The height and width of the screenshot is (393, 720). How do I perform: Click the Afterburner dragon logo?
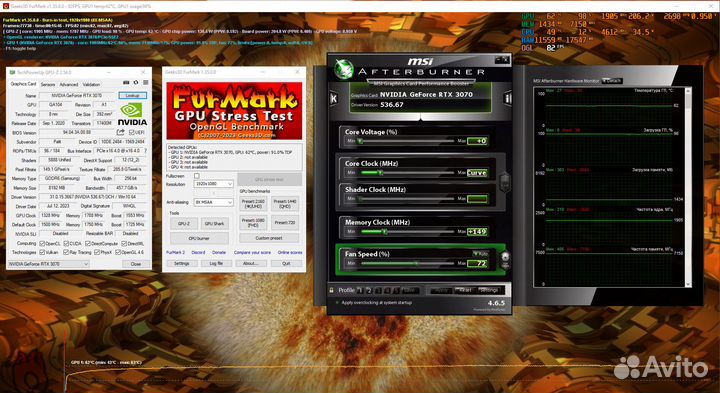pos(343,69)
